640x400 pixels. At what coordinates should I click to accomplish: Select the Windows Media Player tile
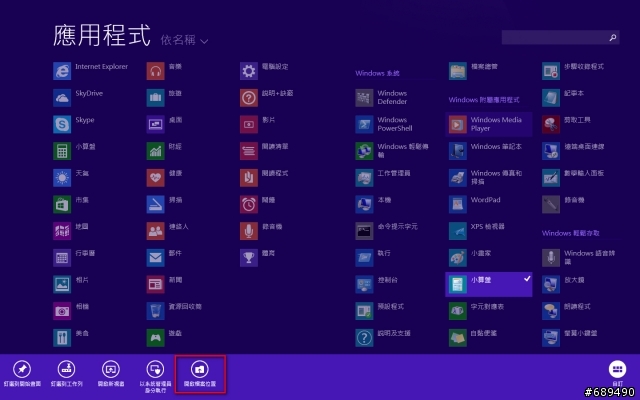(x=489, y=124)
